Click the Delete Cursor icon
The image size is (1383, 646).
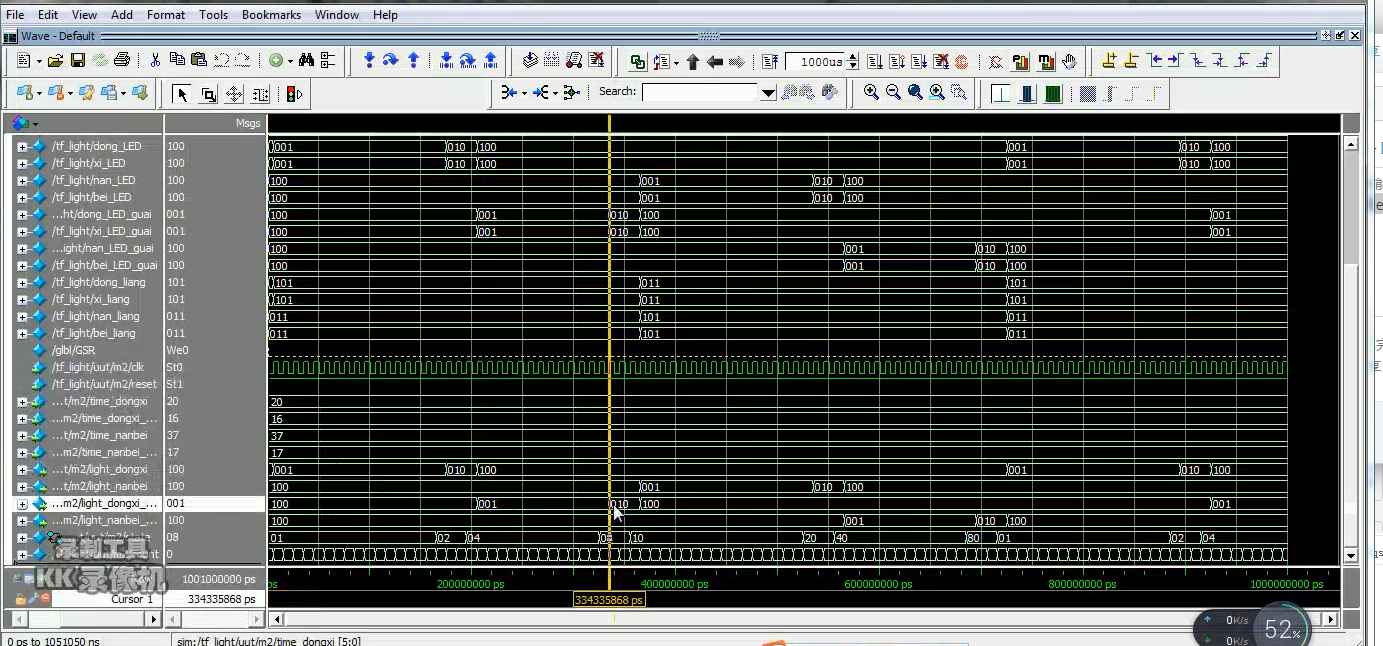1131,61
